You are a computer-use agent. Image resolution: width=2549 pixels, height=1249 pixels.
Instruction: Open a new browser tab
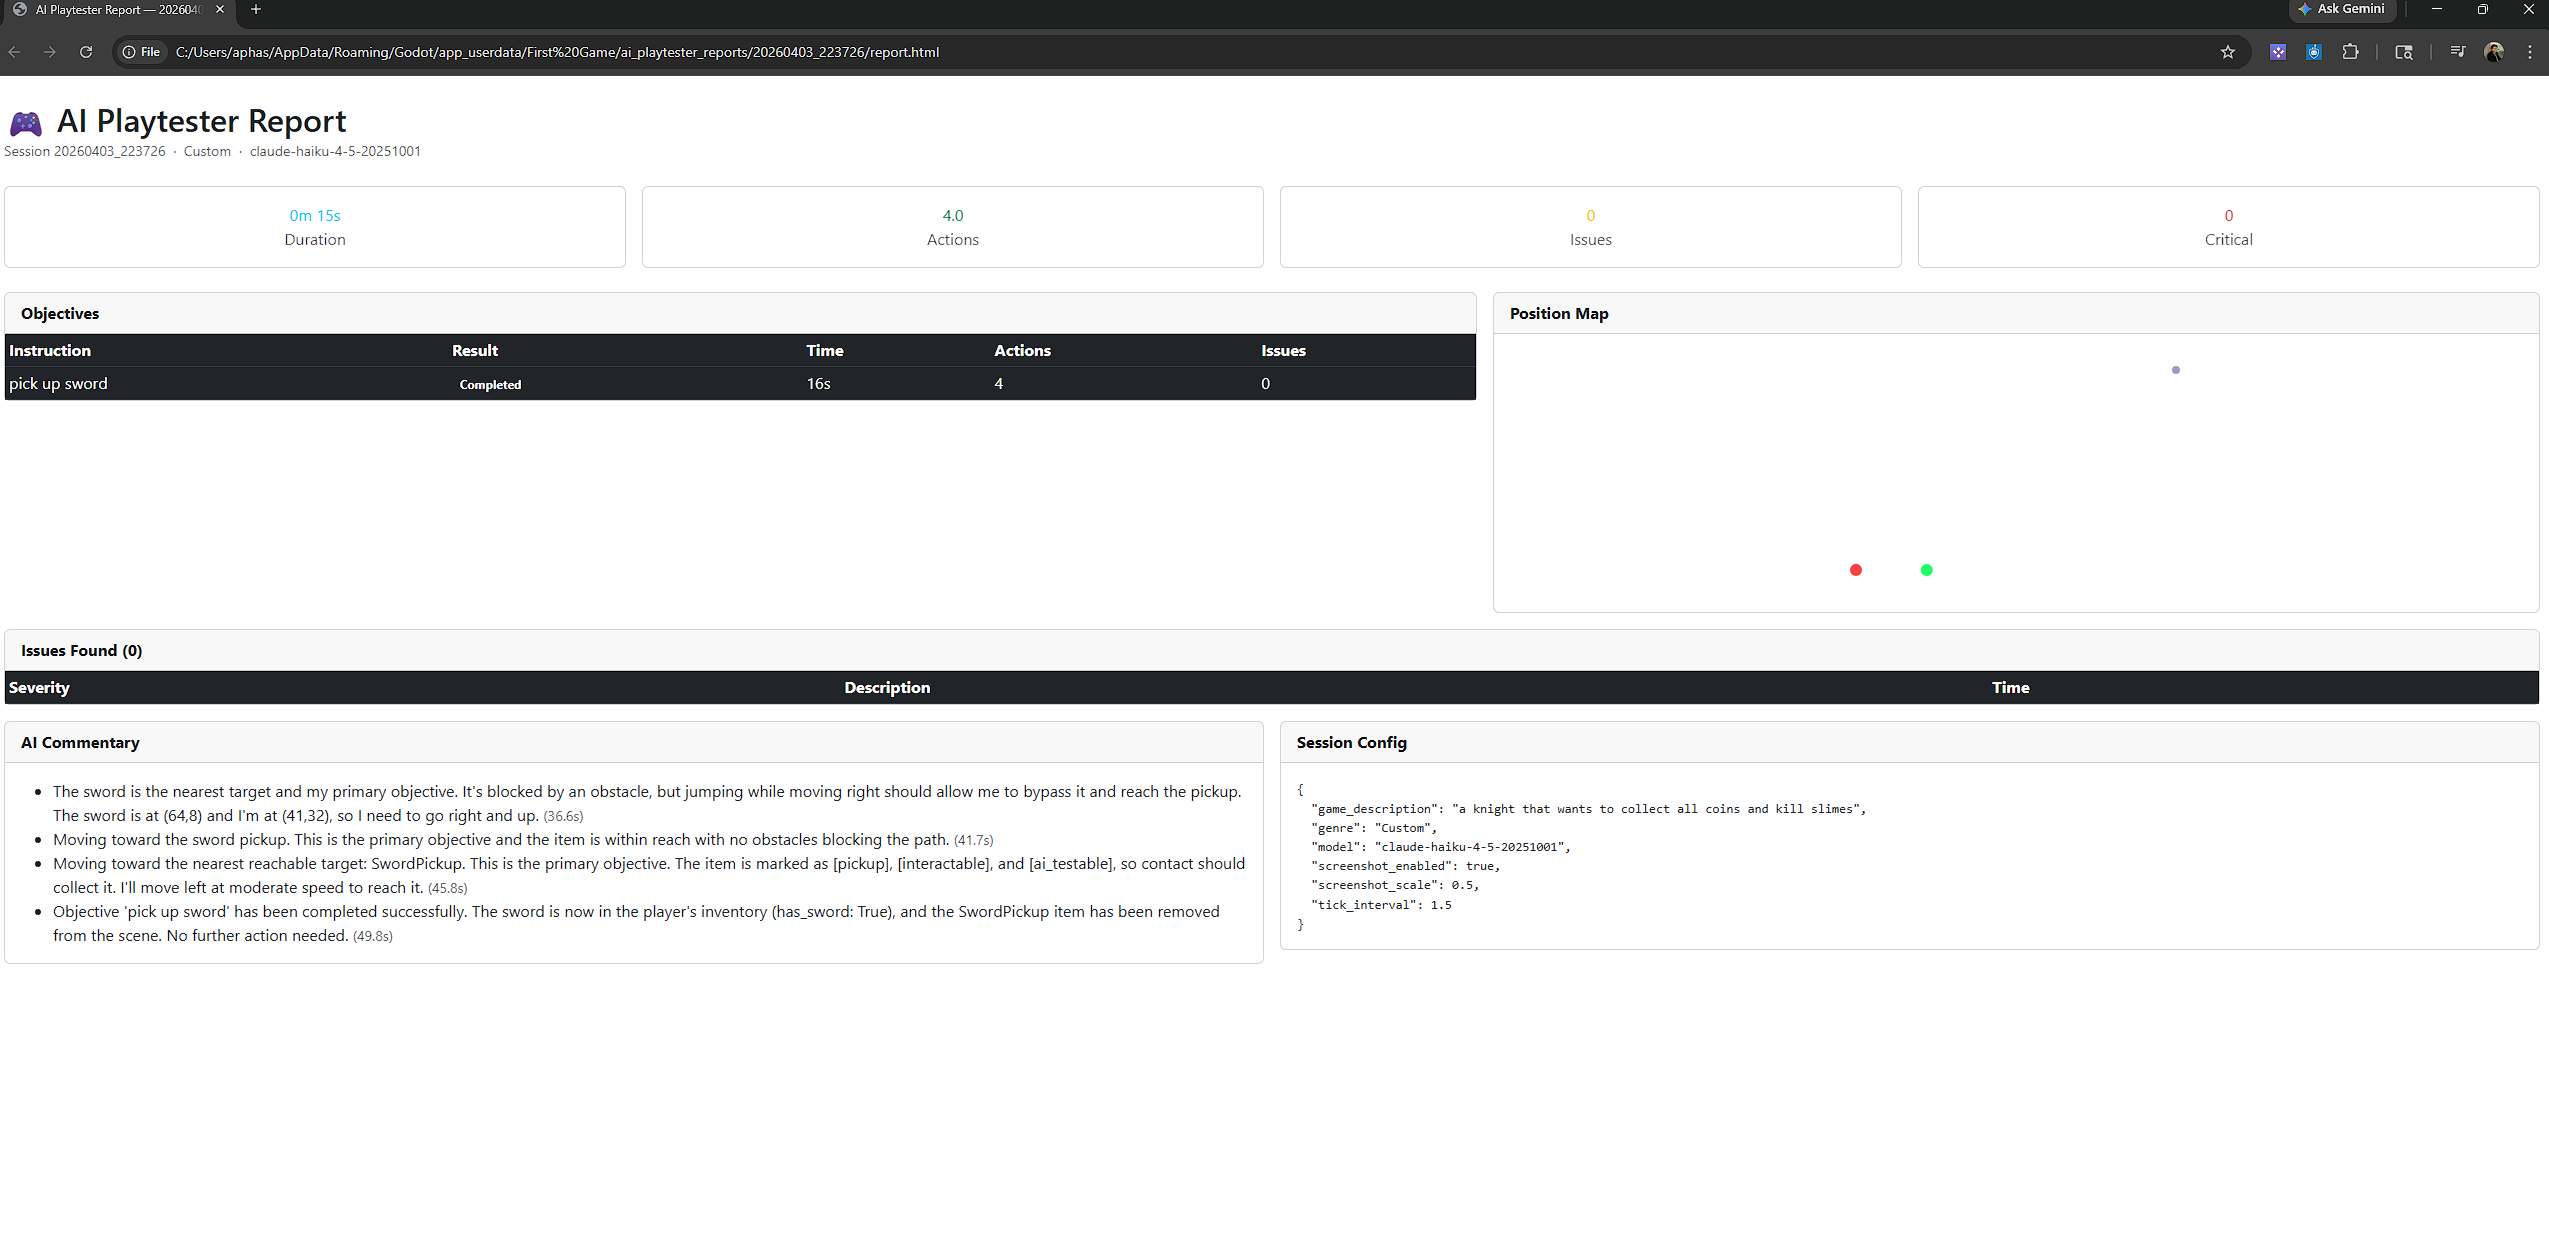256,9
